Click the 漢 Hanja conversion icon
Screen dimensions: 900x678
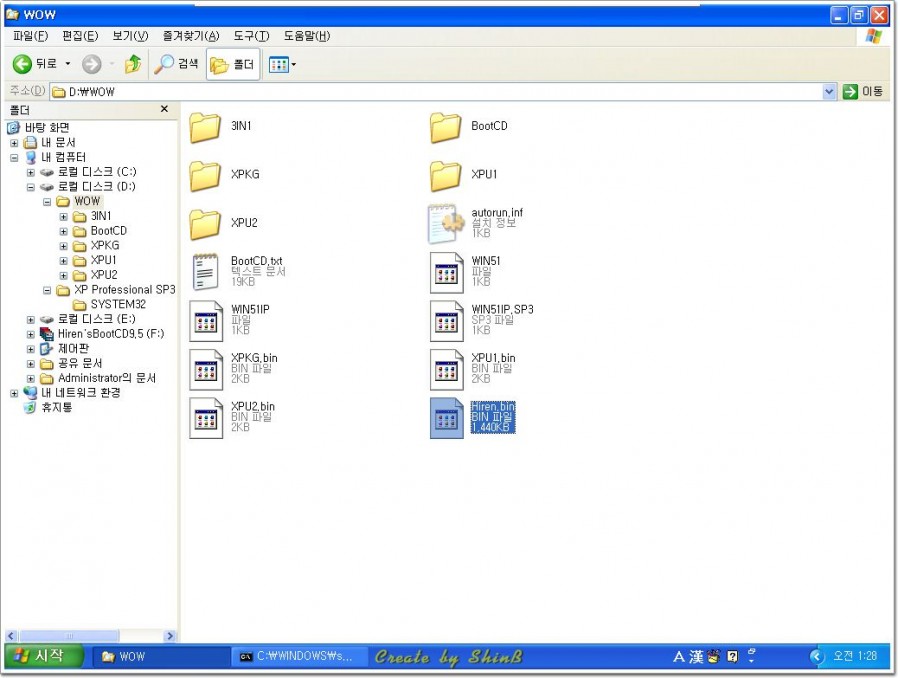click(696, 656)
